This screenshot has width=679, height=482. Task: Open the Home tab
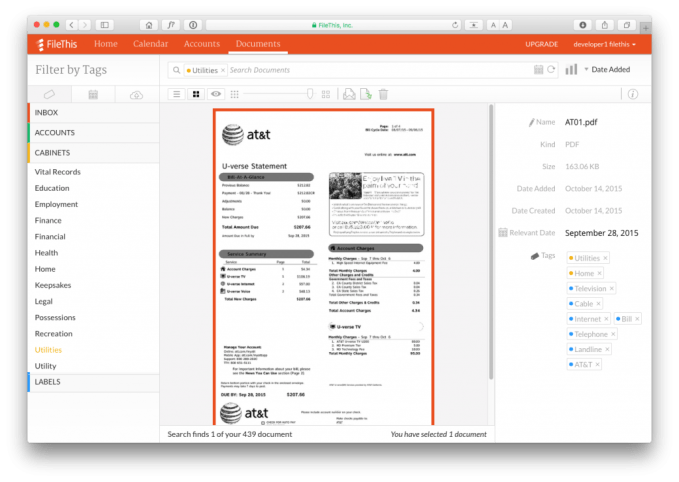pyautogui.click(x=106, y=44)
